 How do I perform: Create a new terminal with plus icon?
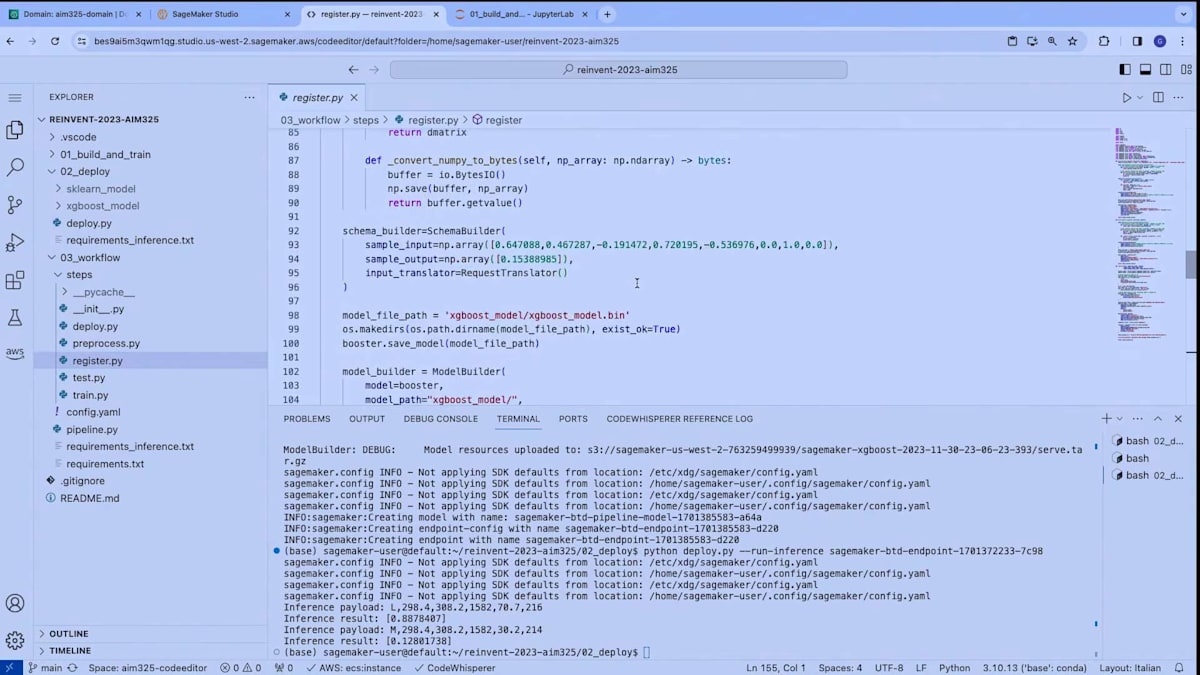(x=1106, y=418)
